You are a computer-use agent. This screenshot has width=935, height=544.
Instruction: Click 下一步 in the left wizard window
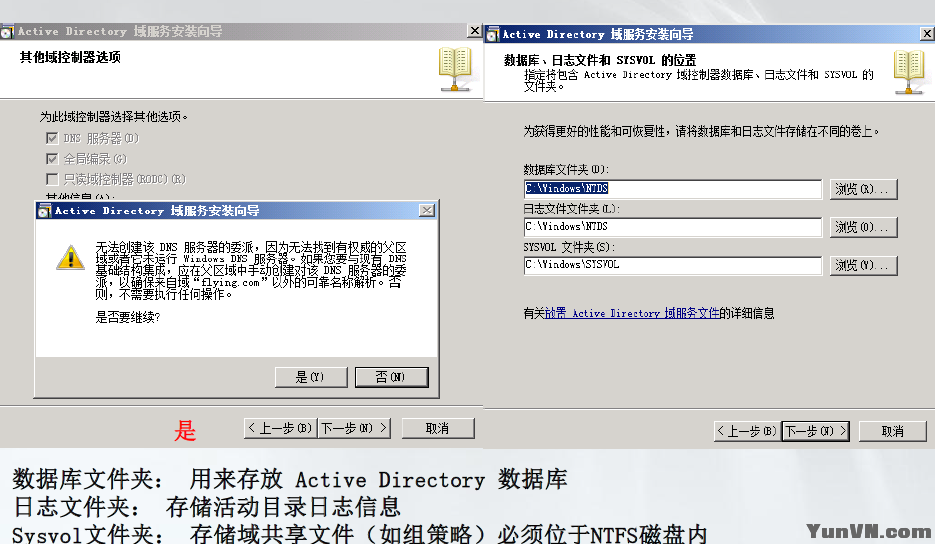[354, 428]
